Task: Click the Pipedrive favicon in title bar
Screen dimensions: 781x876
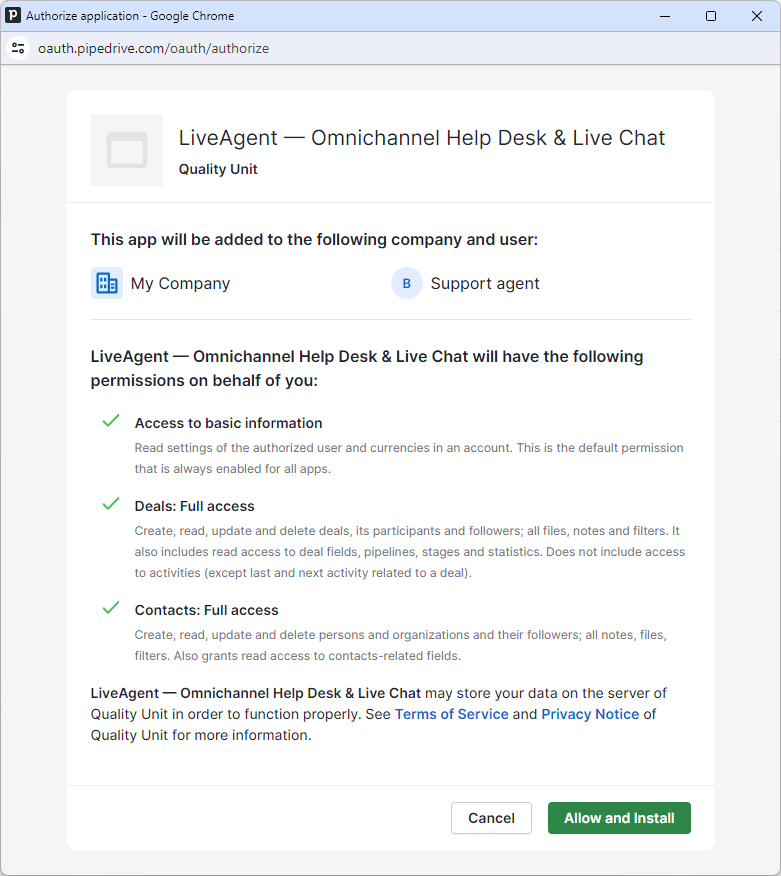Action: tap(14, 16)
